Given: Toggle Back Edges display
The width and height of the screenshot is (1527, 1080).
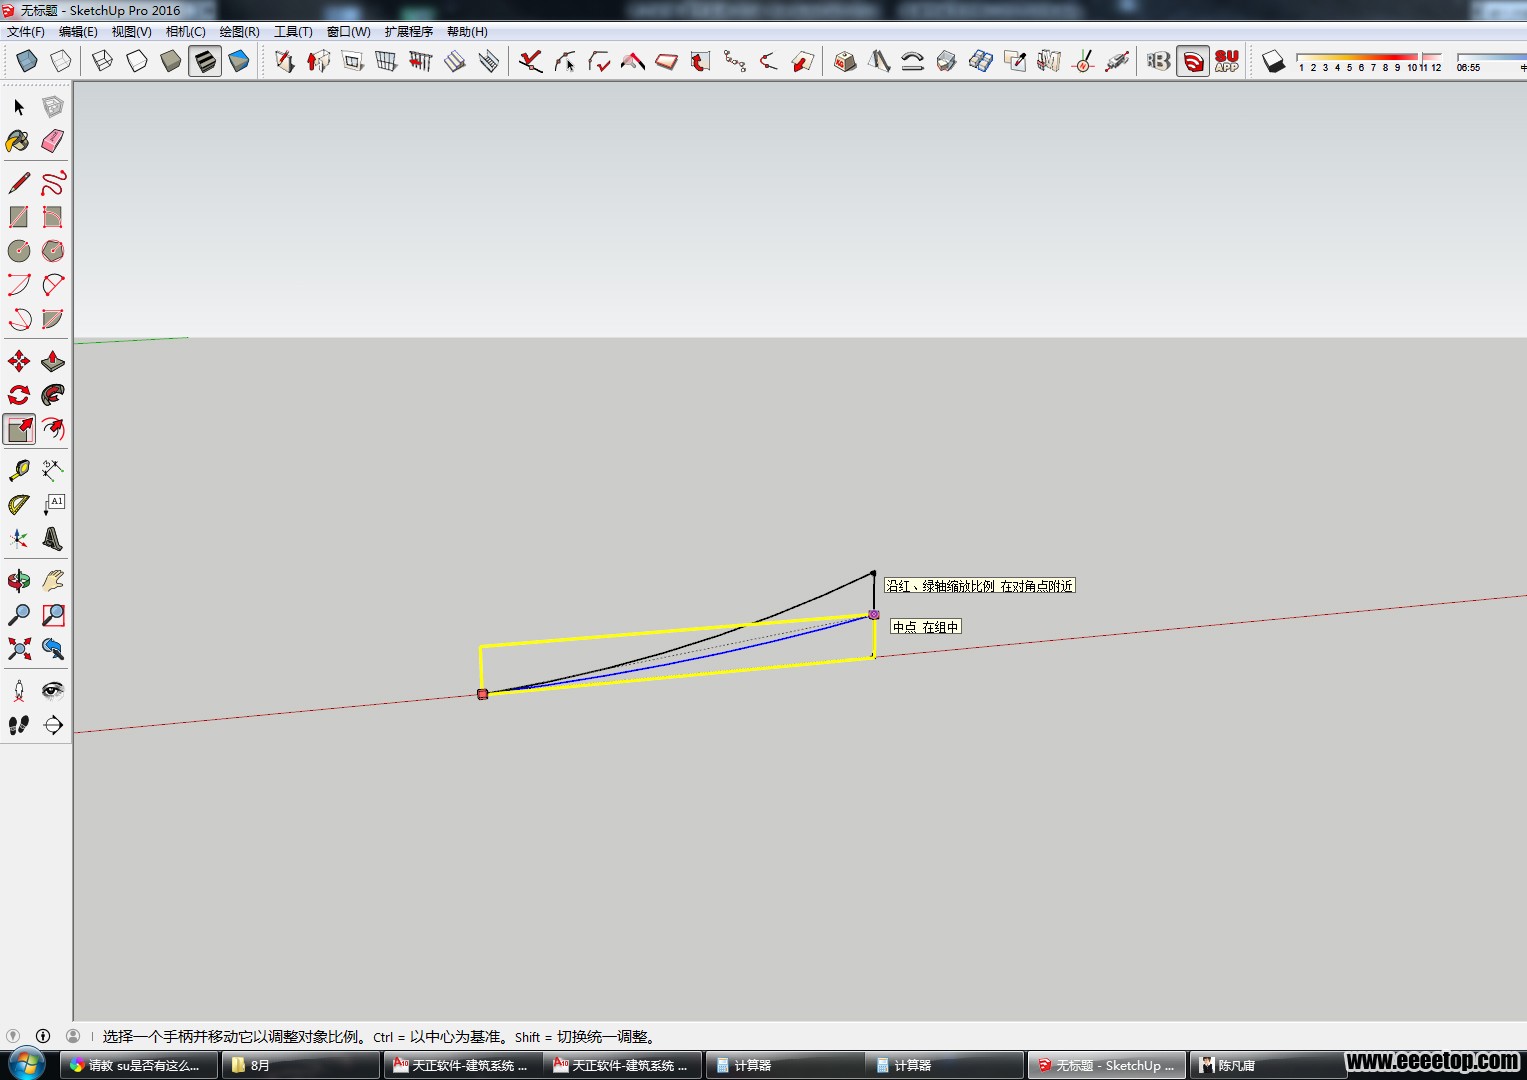Looking at the screenshot, I should coord(61,61).
